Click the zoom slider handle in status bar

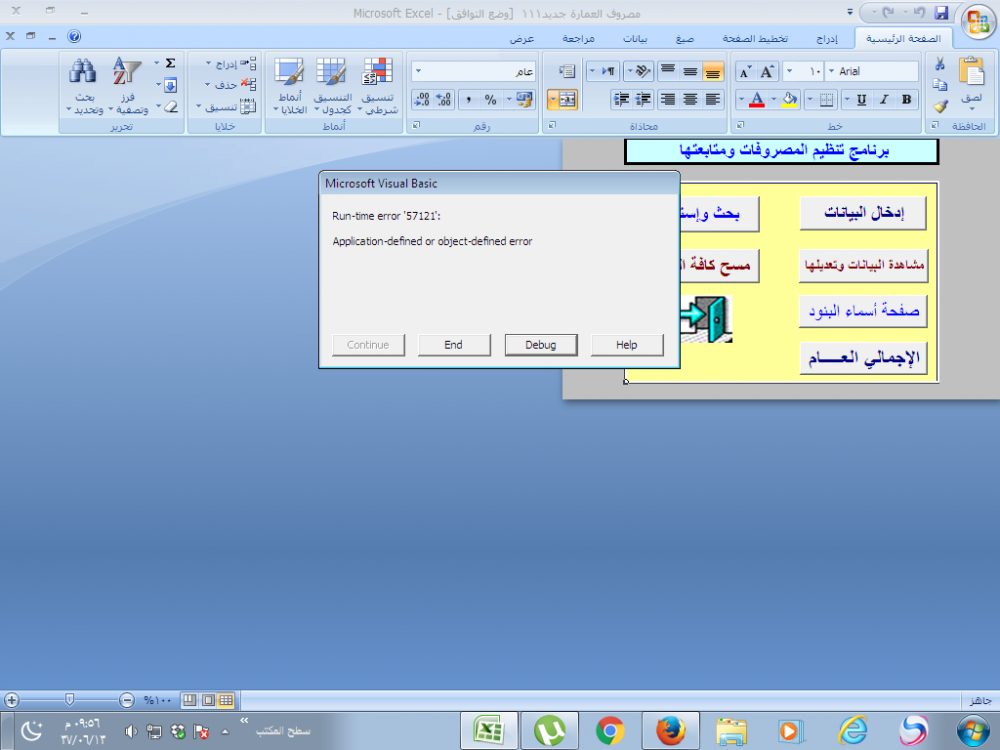point(70,700)
